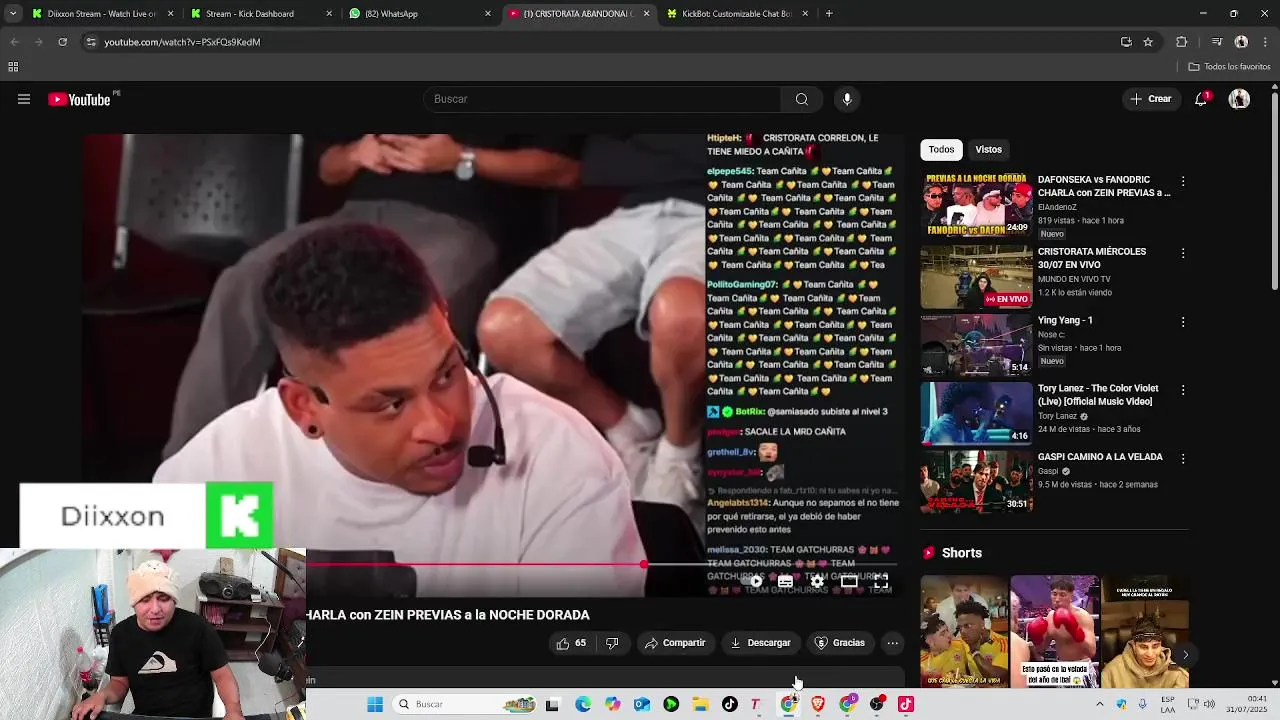Switch the player to theater mode
Image resolution: width=1280 pixels, height=720 pixels.
(x=849, y=581)
